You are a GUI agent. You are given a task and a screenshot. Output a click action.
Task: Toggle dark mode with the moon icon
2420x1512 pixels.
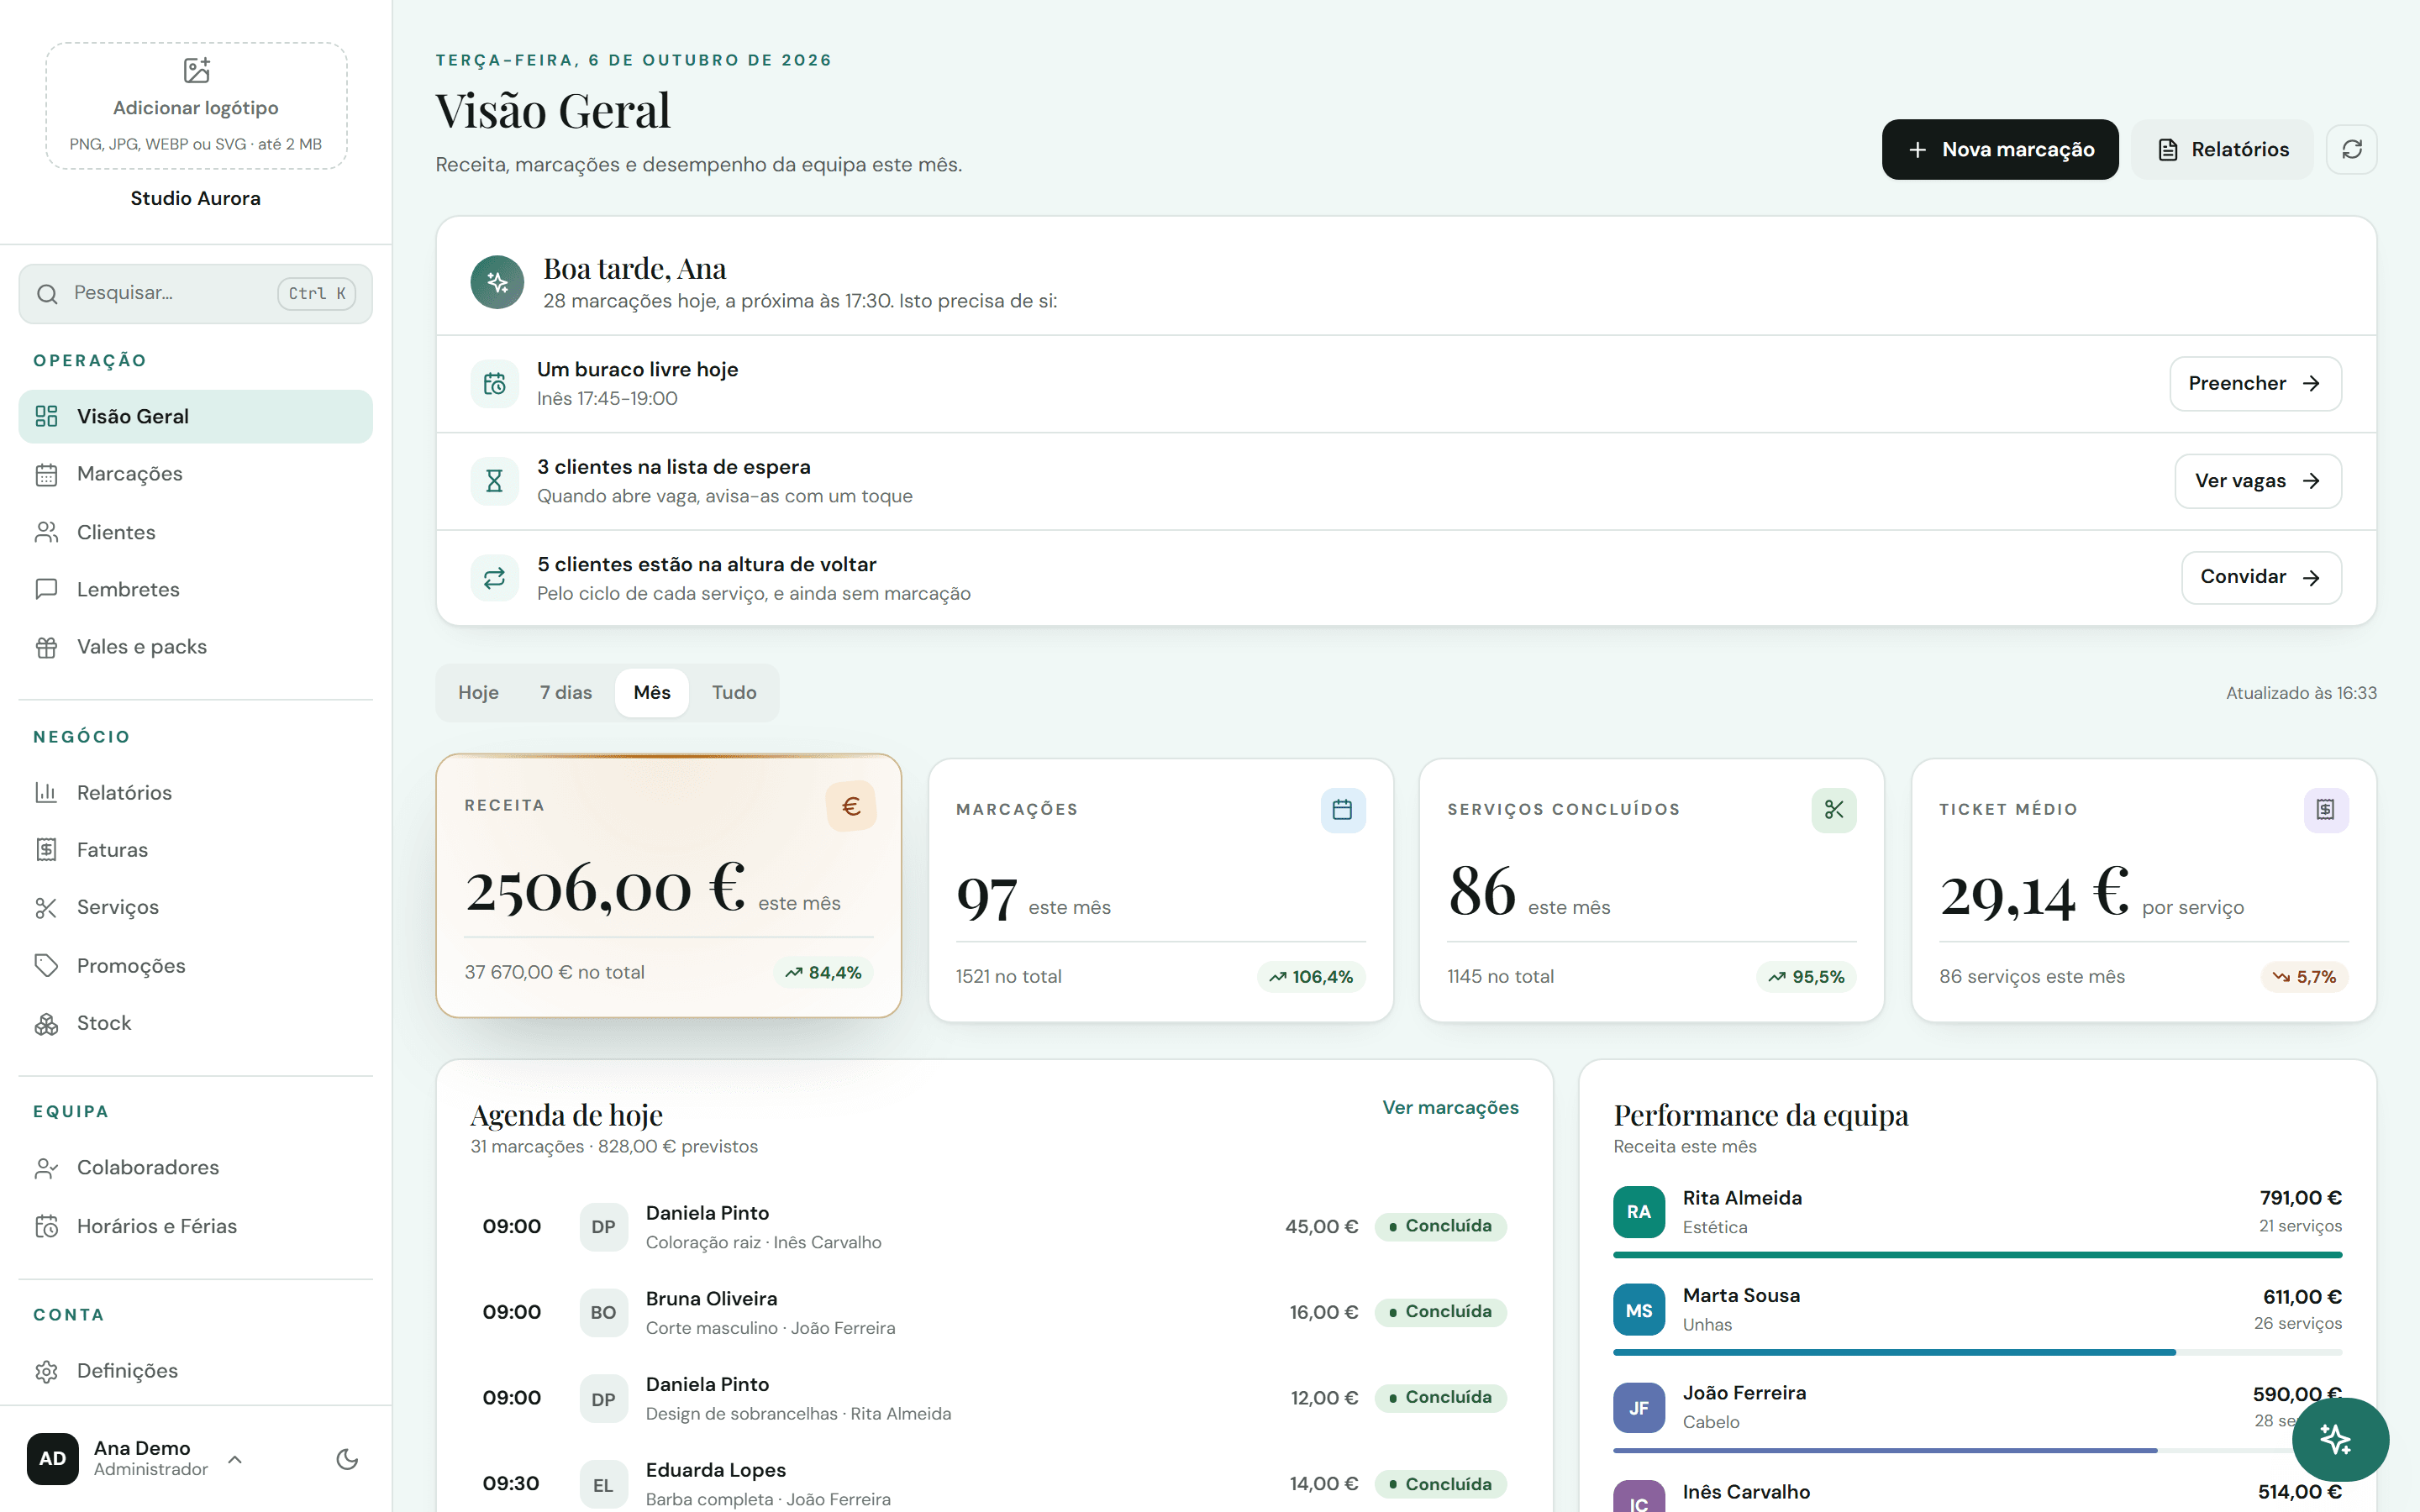point(347,1459)
